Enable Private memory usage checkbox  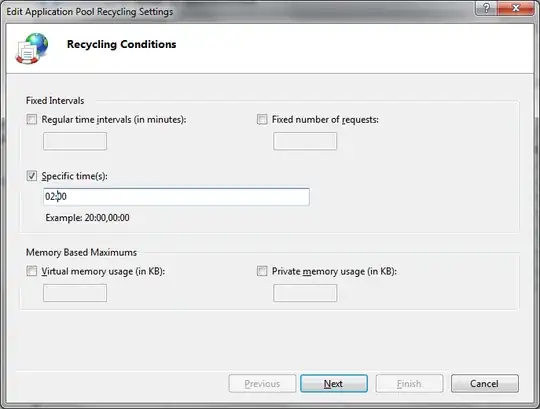(262, 271)
